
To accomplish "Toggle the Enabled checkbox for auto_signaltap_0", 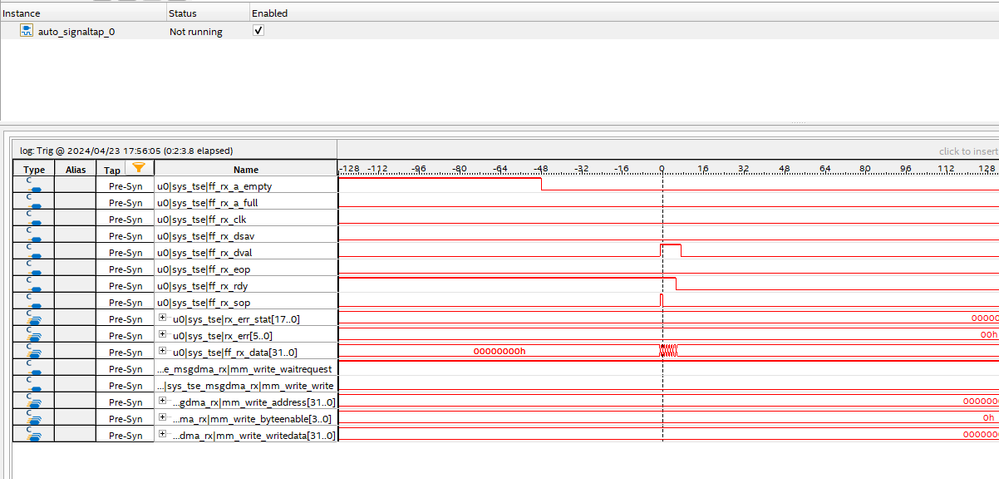I will [258, 31].
